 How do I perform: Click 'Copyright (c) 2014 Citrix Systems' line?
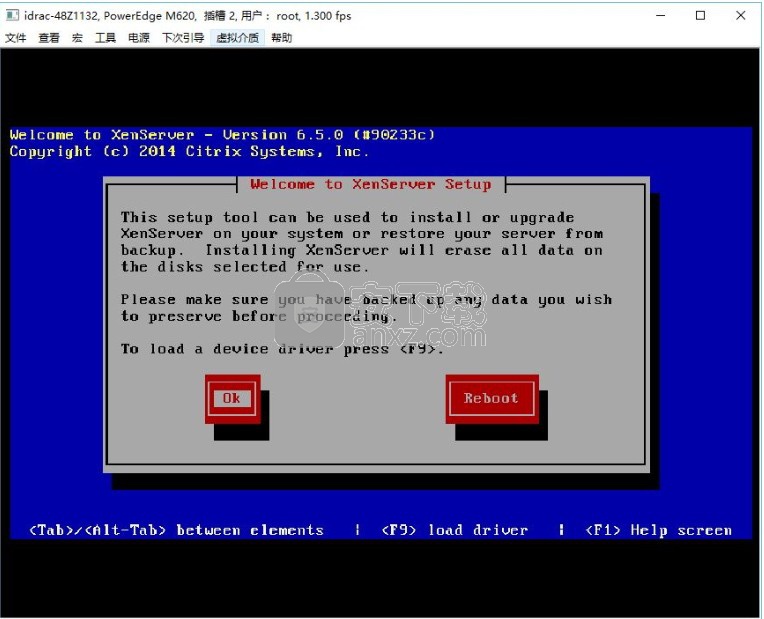[189, 152]
